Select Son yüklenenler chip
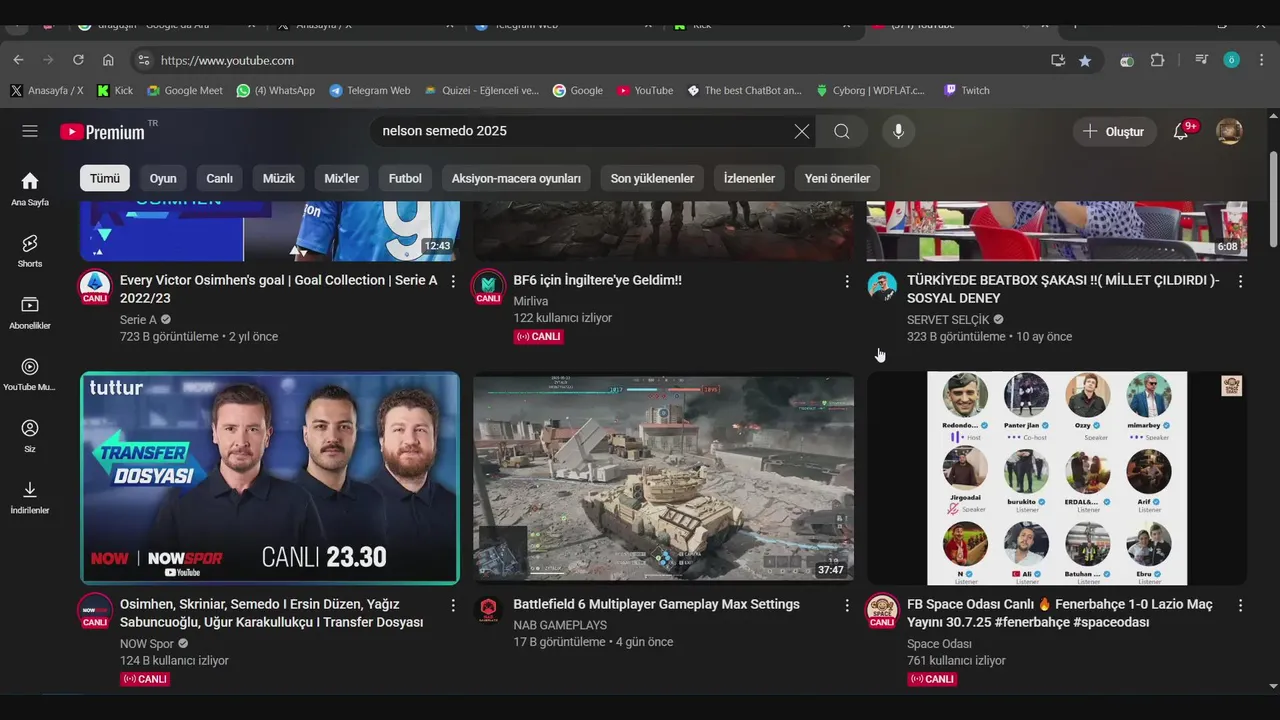Viewport: 1280px width, 720px height. click(652, 178)
